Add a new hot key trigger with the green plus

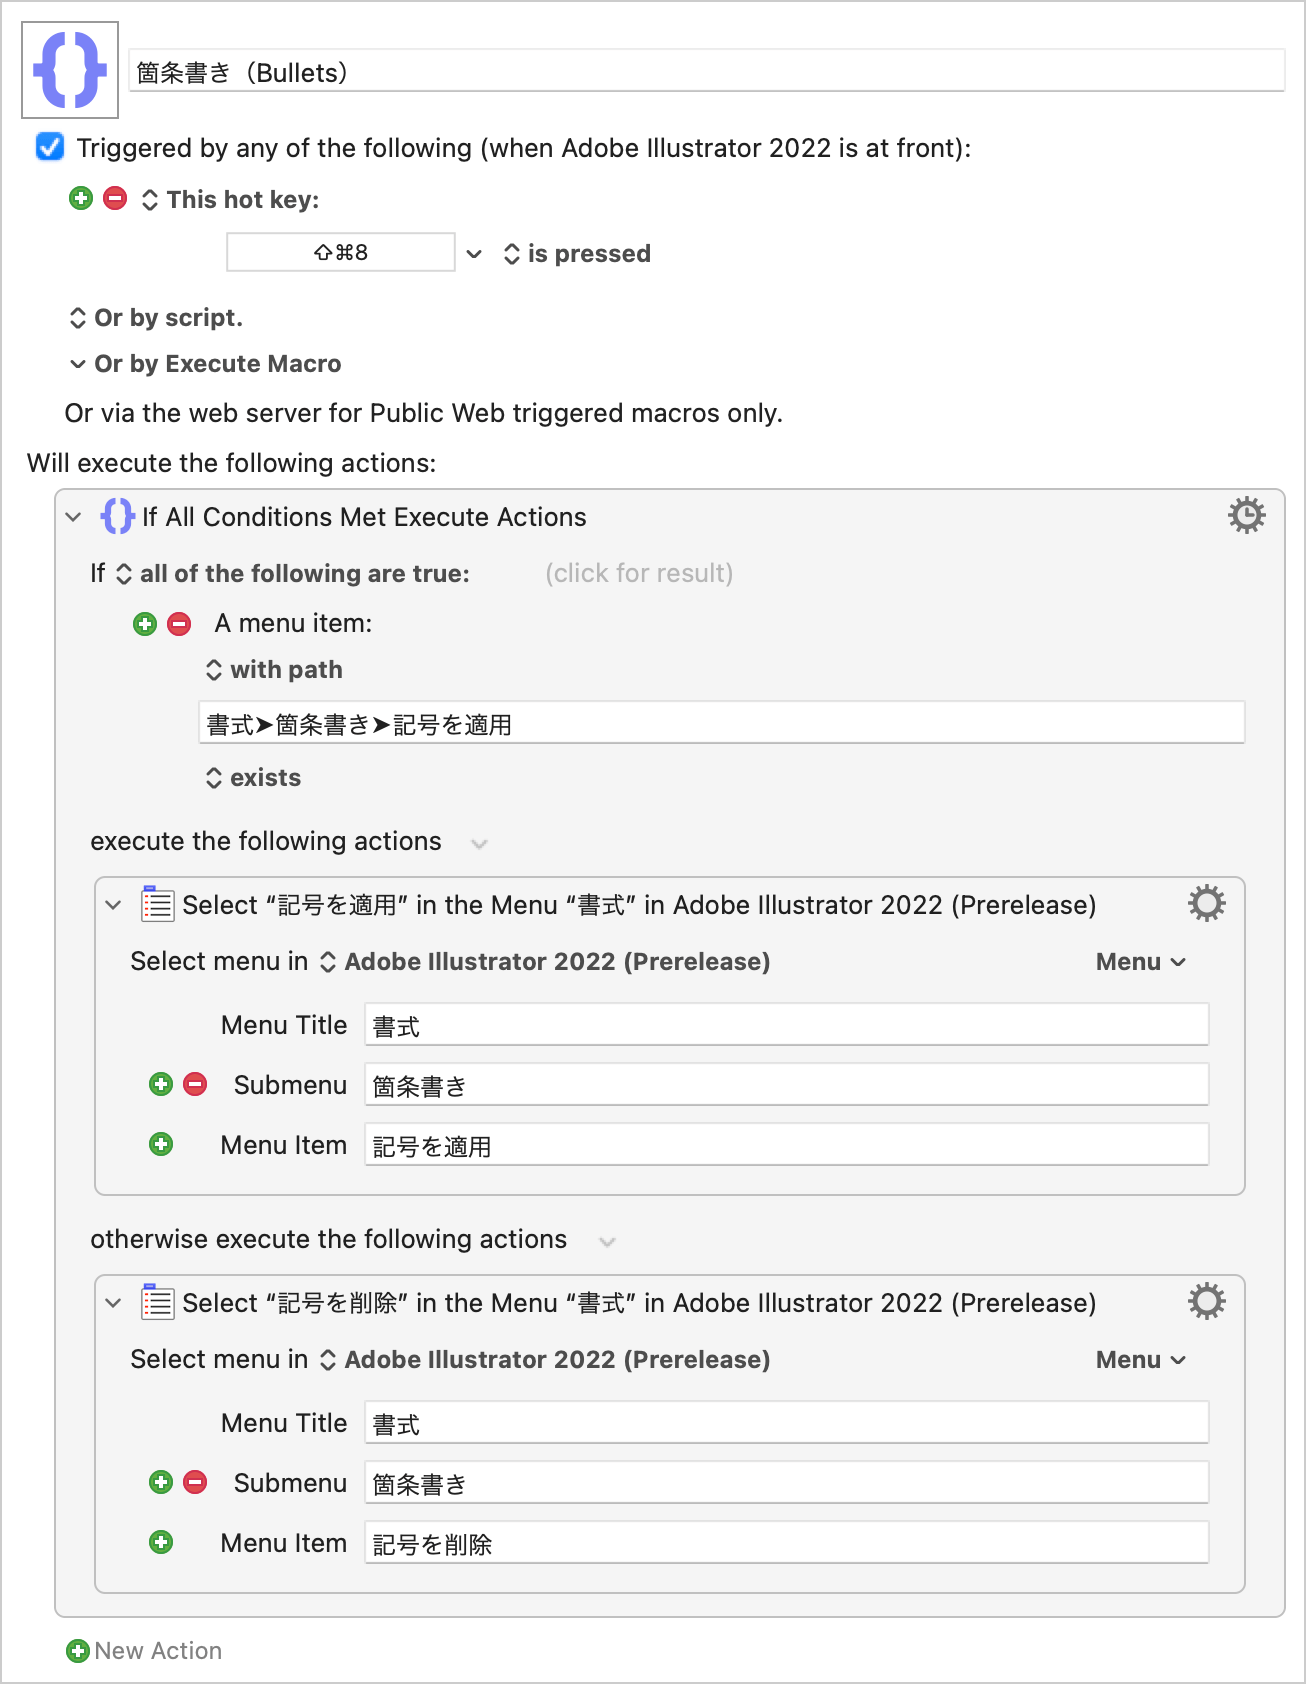pyautogui.click(x=81, y=199)
